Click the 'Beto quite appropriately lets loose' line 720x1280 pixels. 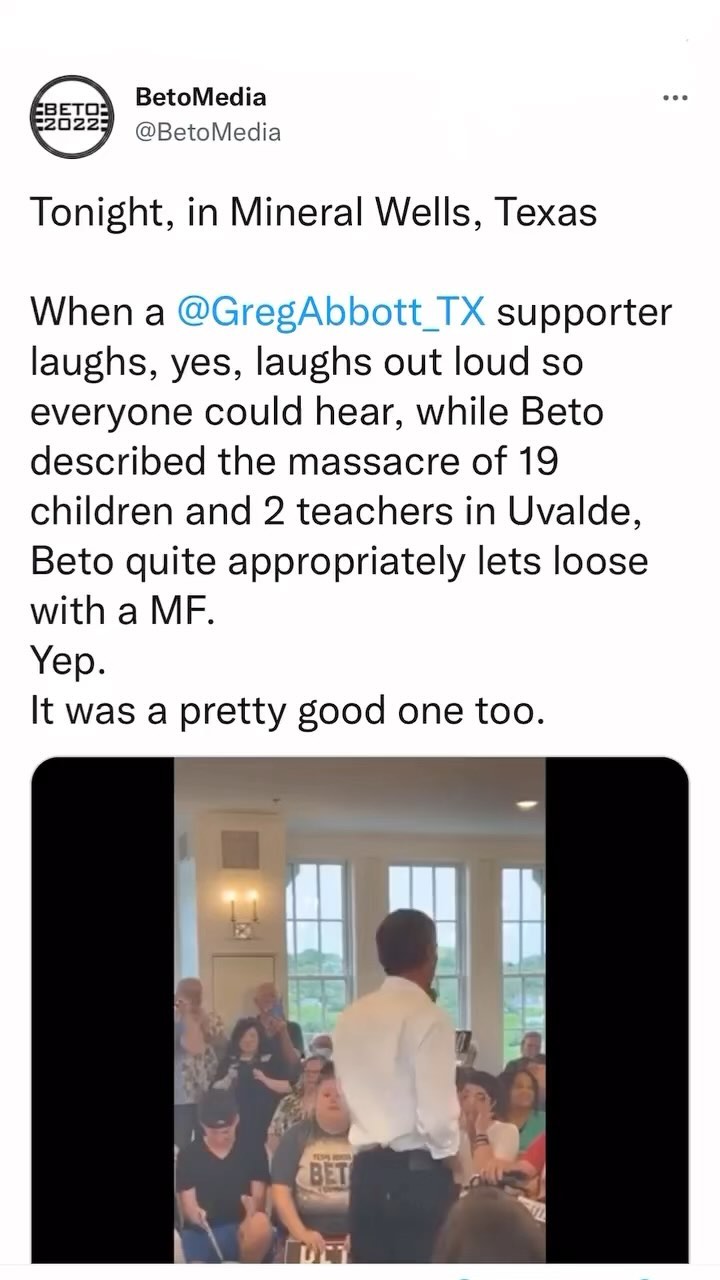[339, 561]
